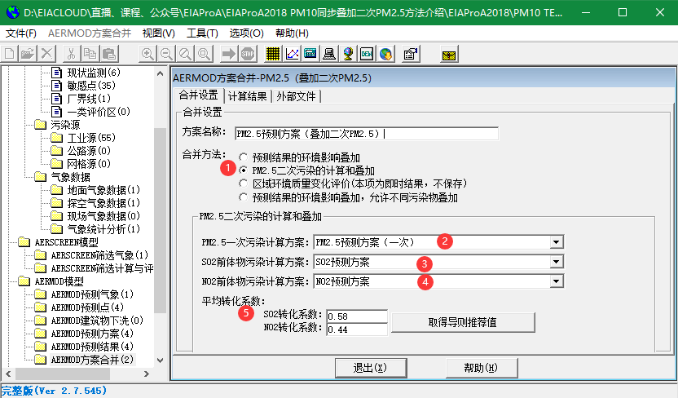Viewport: 678px width, 398px height.
Task: Select AERMOD预测方案(4) in the tree
Action: click(x=92, y=334)
